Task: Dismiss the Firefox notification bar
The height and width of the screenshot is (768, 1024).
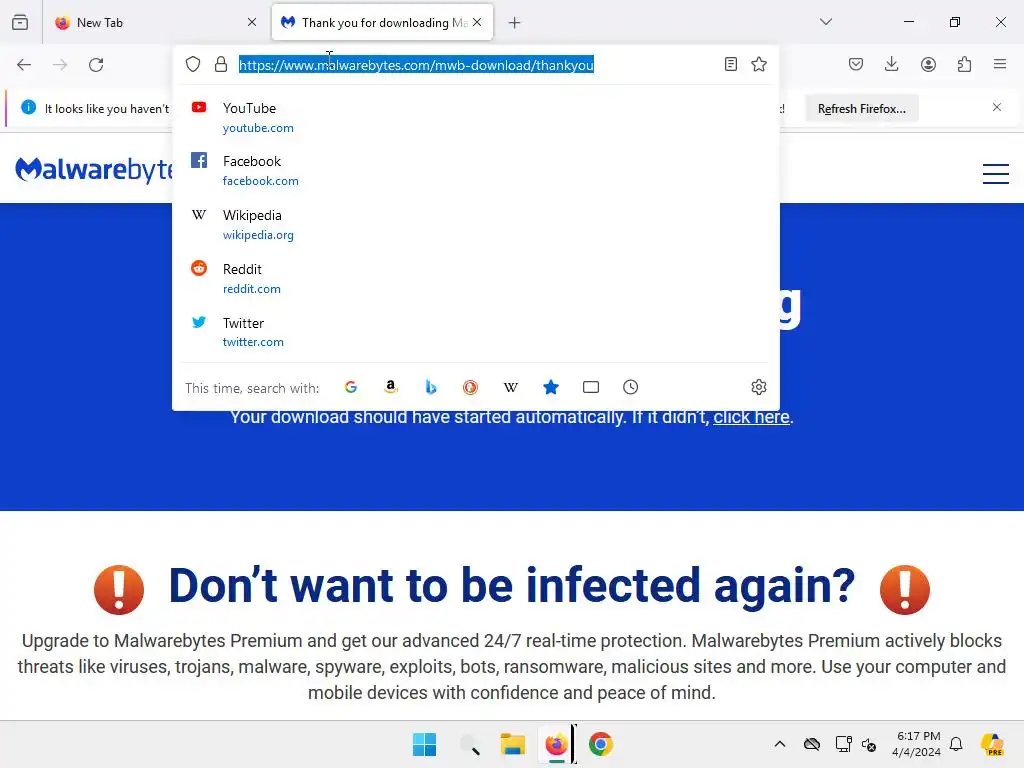Action: 997,107
